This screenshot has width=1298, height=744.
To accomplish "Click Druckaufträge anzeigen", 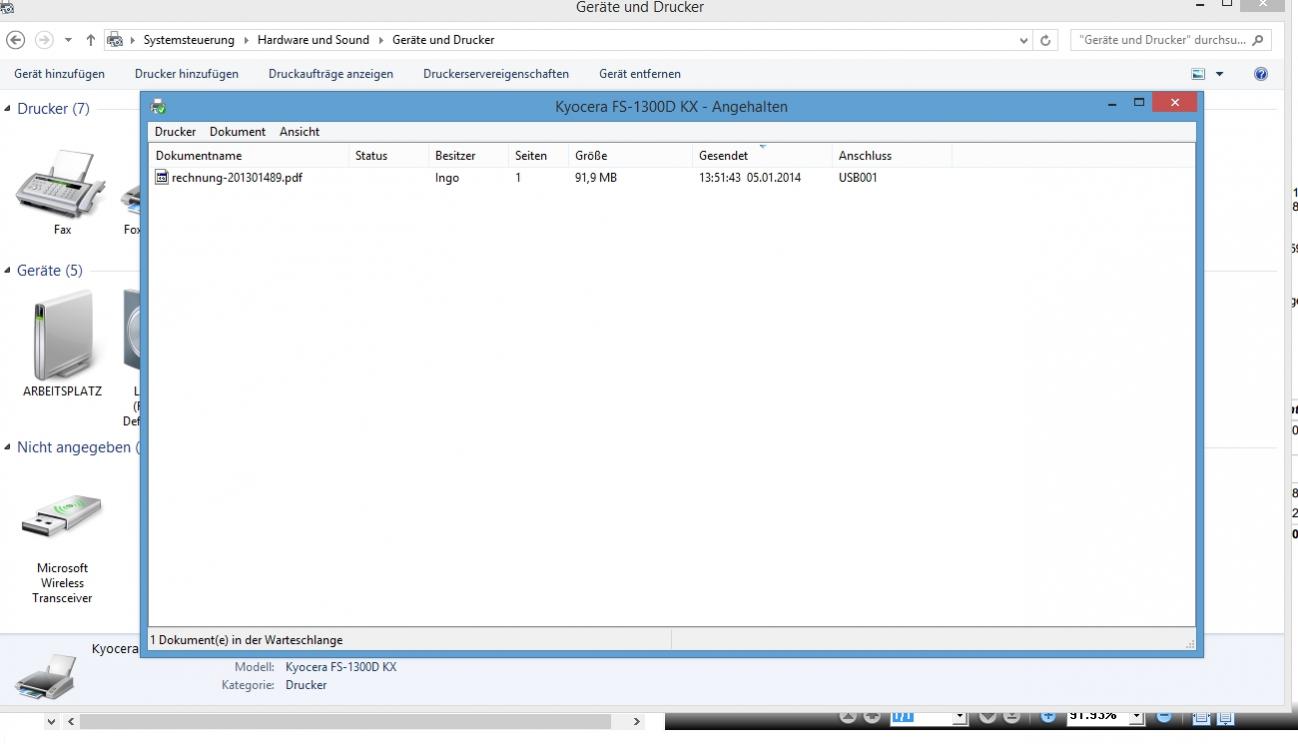I will coord(331,74).
